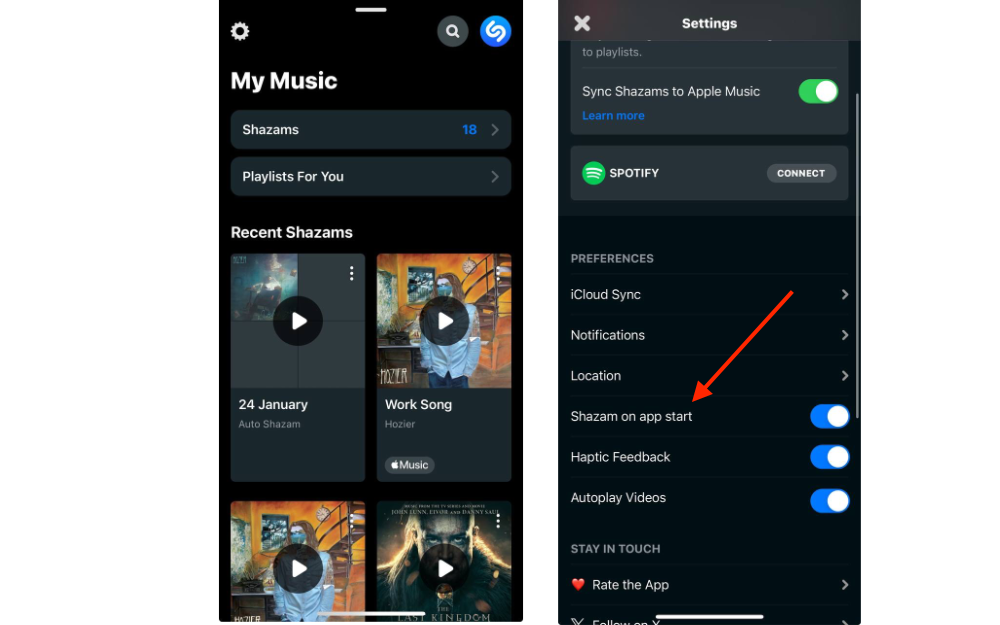
Task: Tap the Spotify logo icon
Action: coord(594,173)
